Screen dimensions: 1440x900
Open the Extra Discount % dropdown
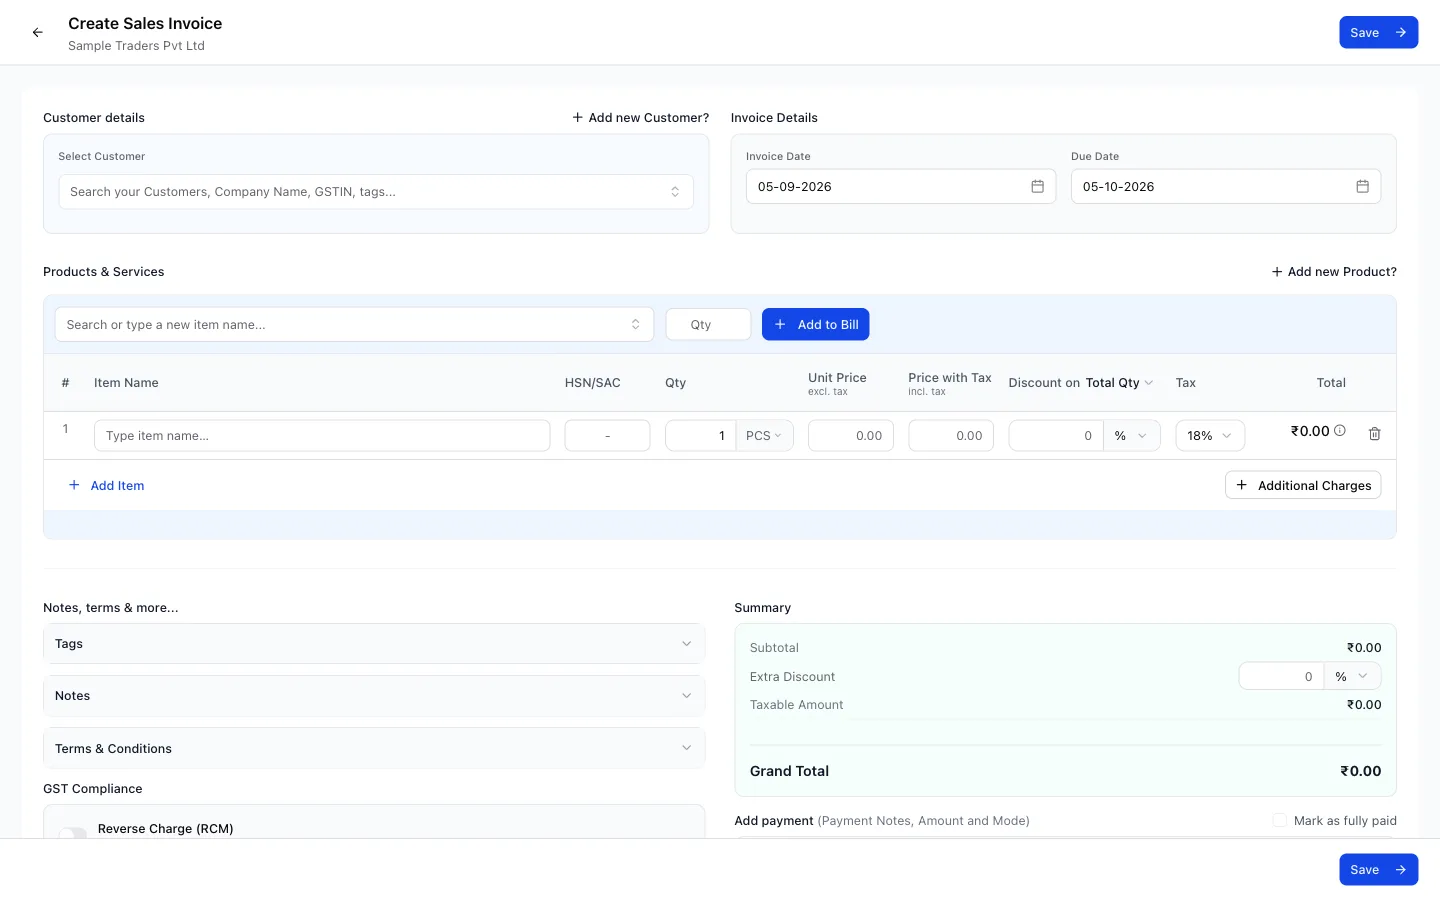tap(1353, 677)
